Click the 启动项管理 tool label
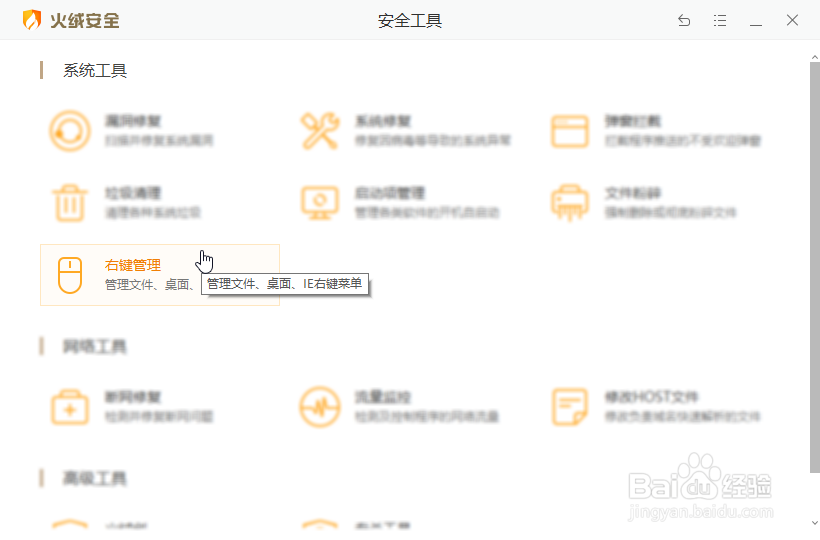 pyautogui.click(x=390, y=193)
